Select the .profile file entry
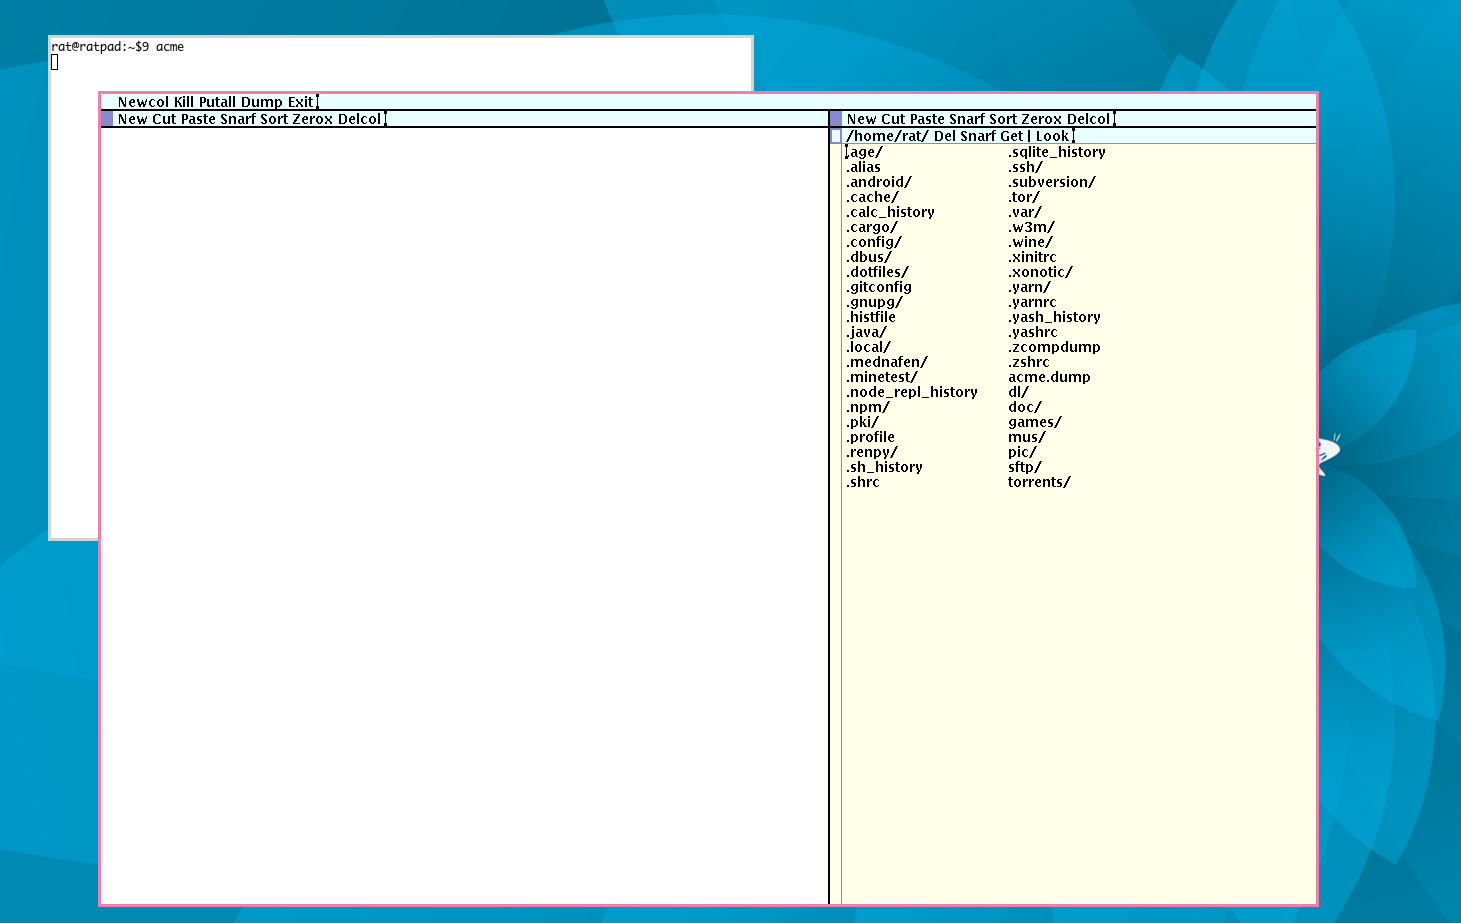Screen dimensions: 1461x923 click(871, 437)
